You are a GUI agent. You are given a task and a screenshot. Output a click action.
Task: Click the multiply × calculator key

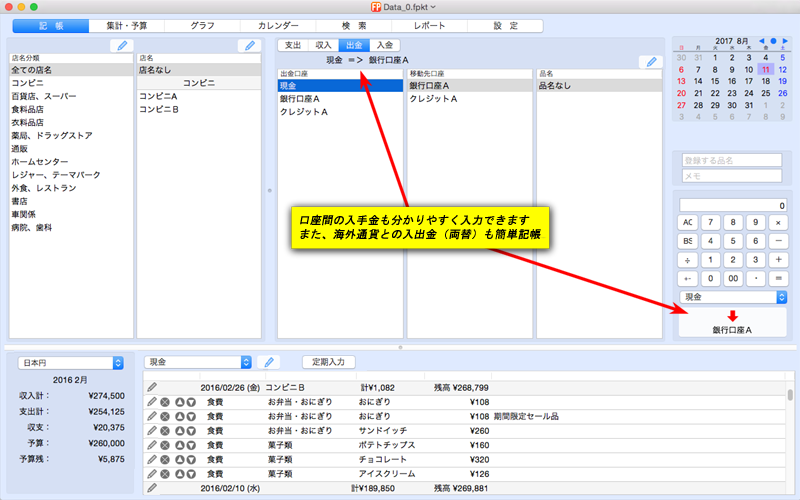pos(779,222)
